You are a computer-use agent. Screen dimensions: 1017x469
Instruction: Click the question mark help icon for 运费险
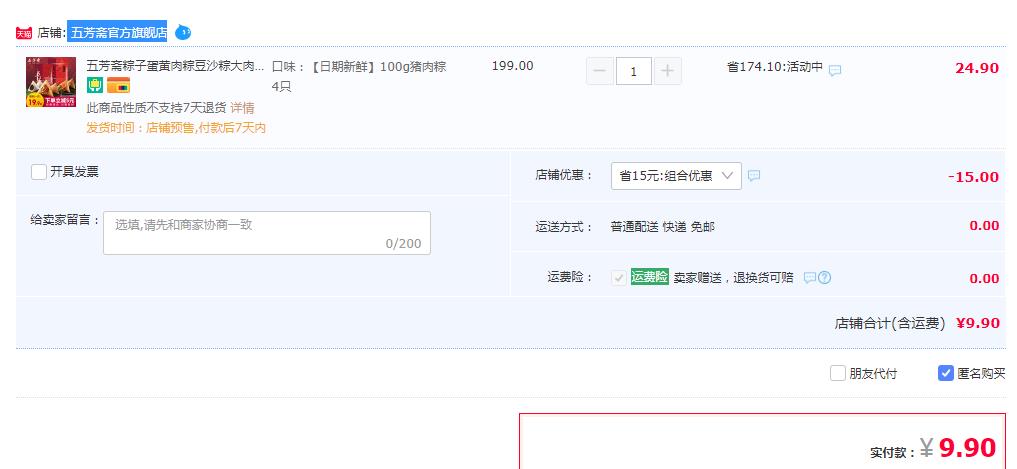pyautogui.click(x=824, y=278)
